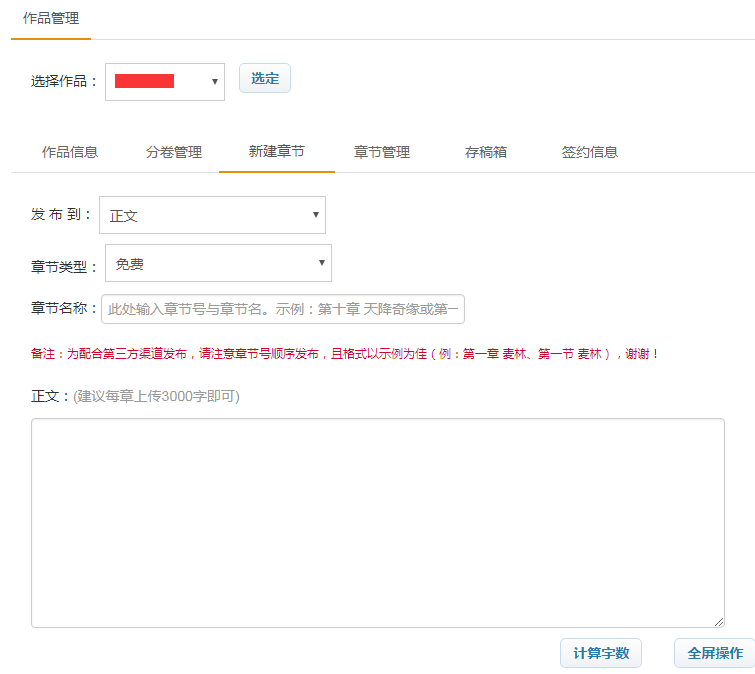The width and height of the screenshot is (755, 674).
Task: Expand the 发布到 dropdown showing 正文
Action: 212,215
